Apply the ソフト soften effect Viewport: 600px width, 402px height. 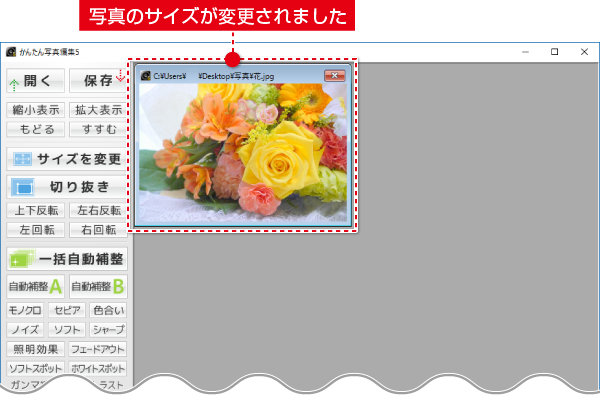click(67, 330)
